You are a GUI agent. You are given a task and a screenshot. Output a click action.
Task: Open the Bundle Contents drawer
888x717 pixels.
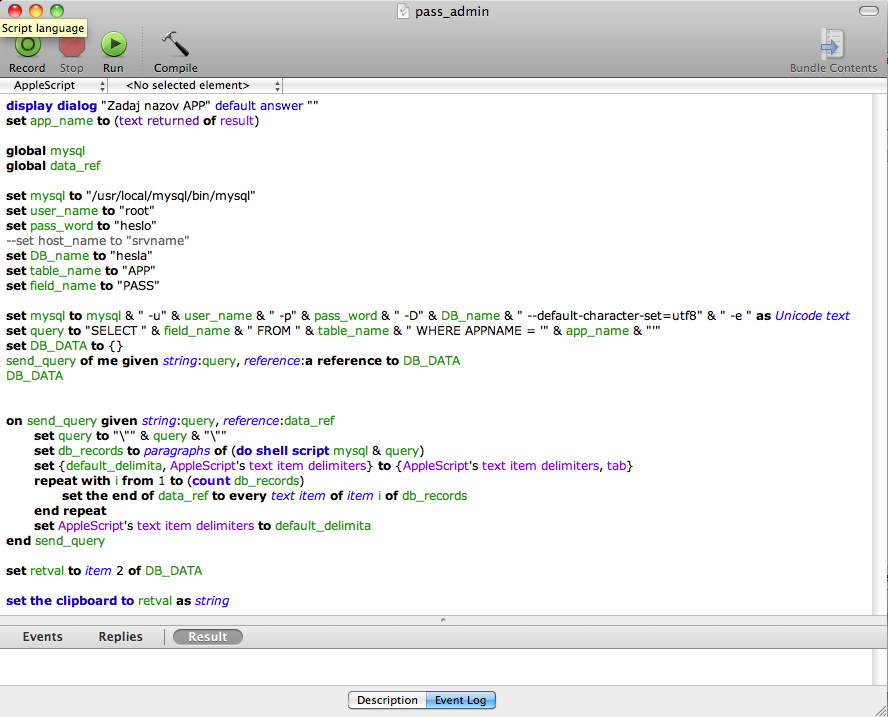[832, 44]
